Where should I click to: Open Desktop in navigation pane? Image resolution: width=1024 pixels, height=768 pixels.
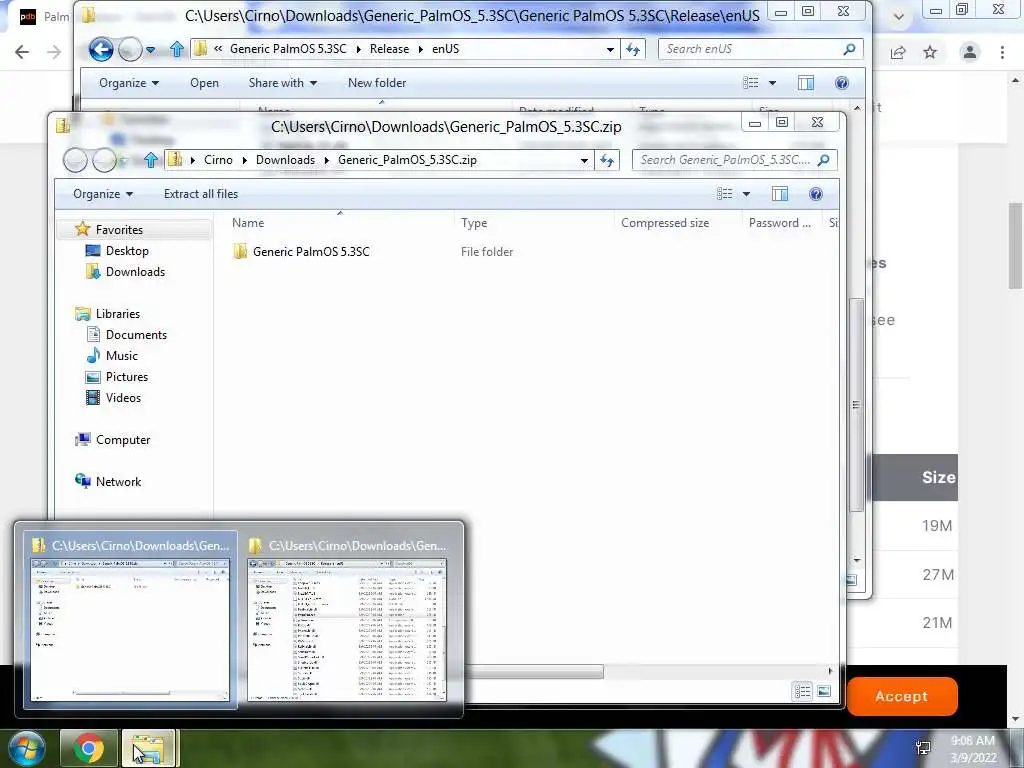pyautogui.click(x=127, y=251)
